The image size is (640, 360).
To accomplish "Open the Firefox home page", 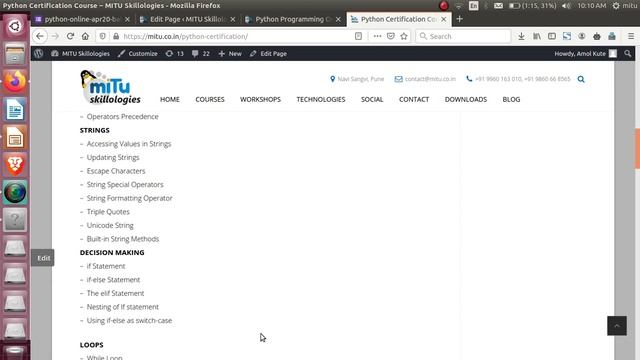I will click(x=85, y=36).
